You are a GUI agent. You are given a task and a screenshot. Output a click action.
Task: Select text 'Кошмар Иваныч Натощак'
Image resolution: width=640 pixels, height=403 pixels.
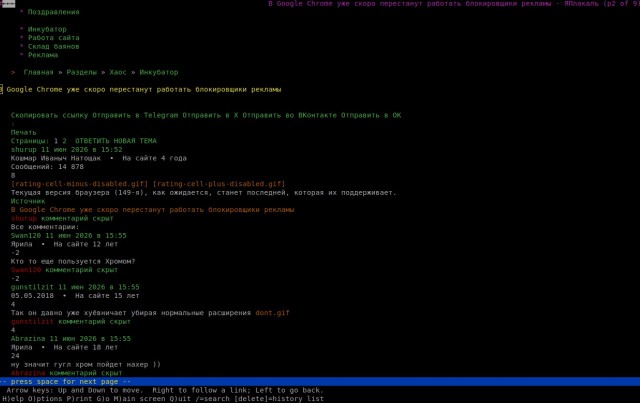[56, 158]
